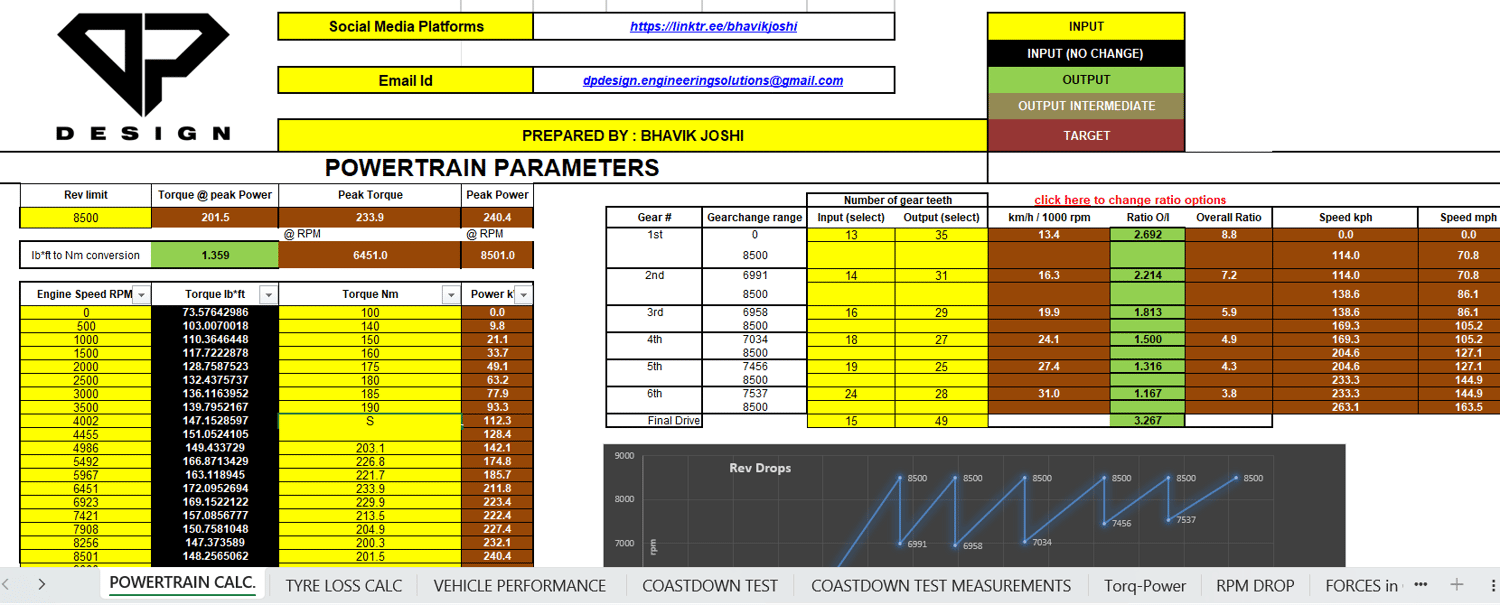Select the PREPARED BY : BHAVIK JOSHI cell
This screenshot has width=1500, height=605.
[632, 135]
